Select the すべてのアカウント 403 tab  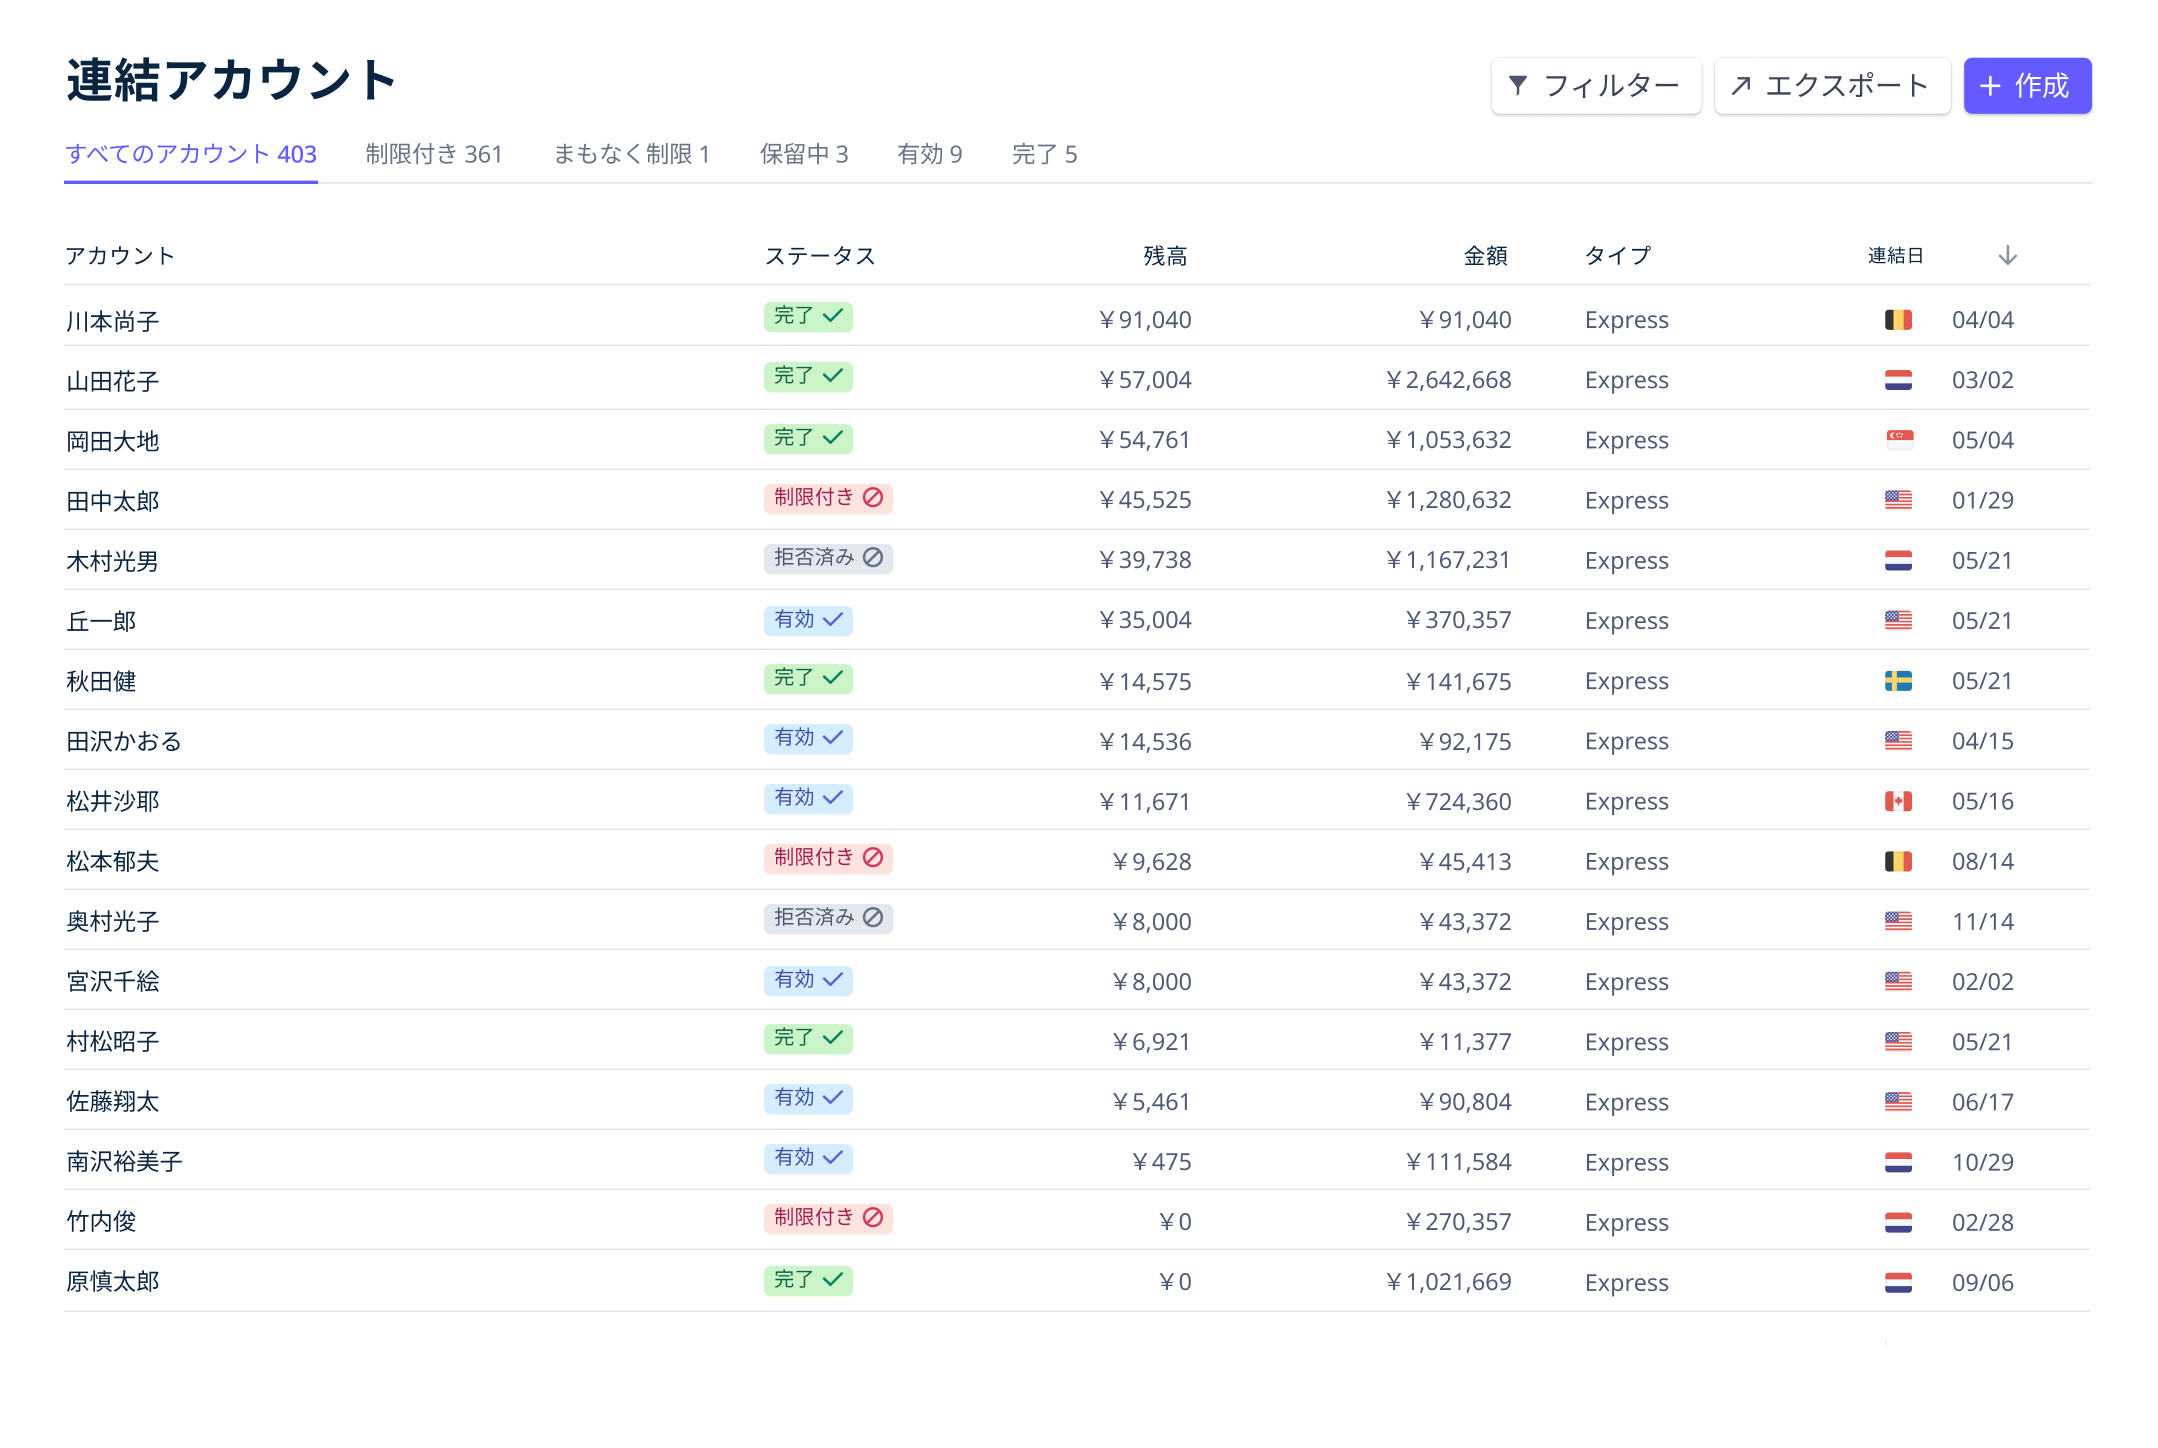[191, 154]
